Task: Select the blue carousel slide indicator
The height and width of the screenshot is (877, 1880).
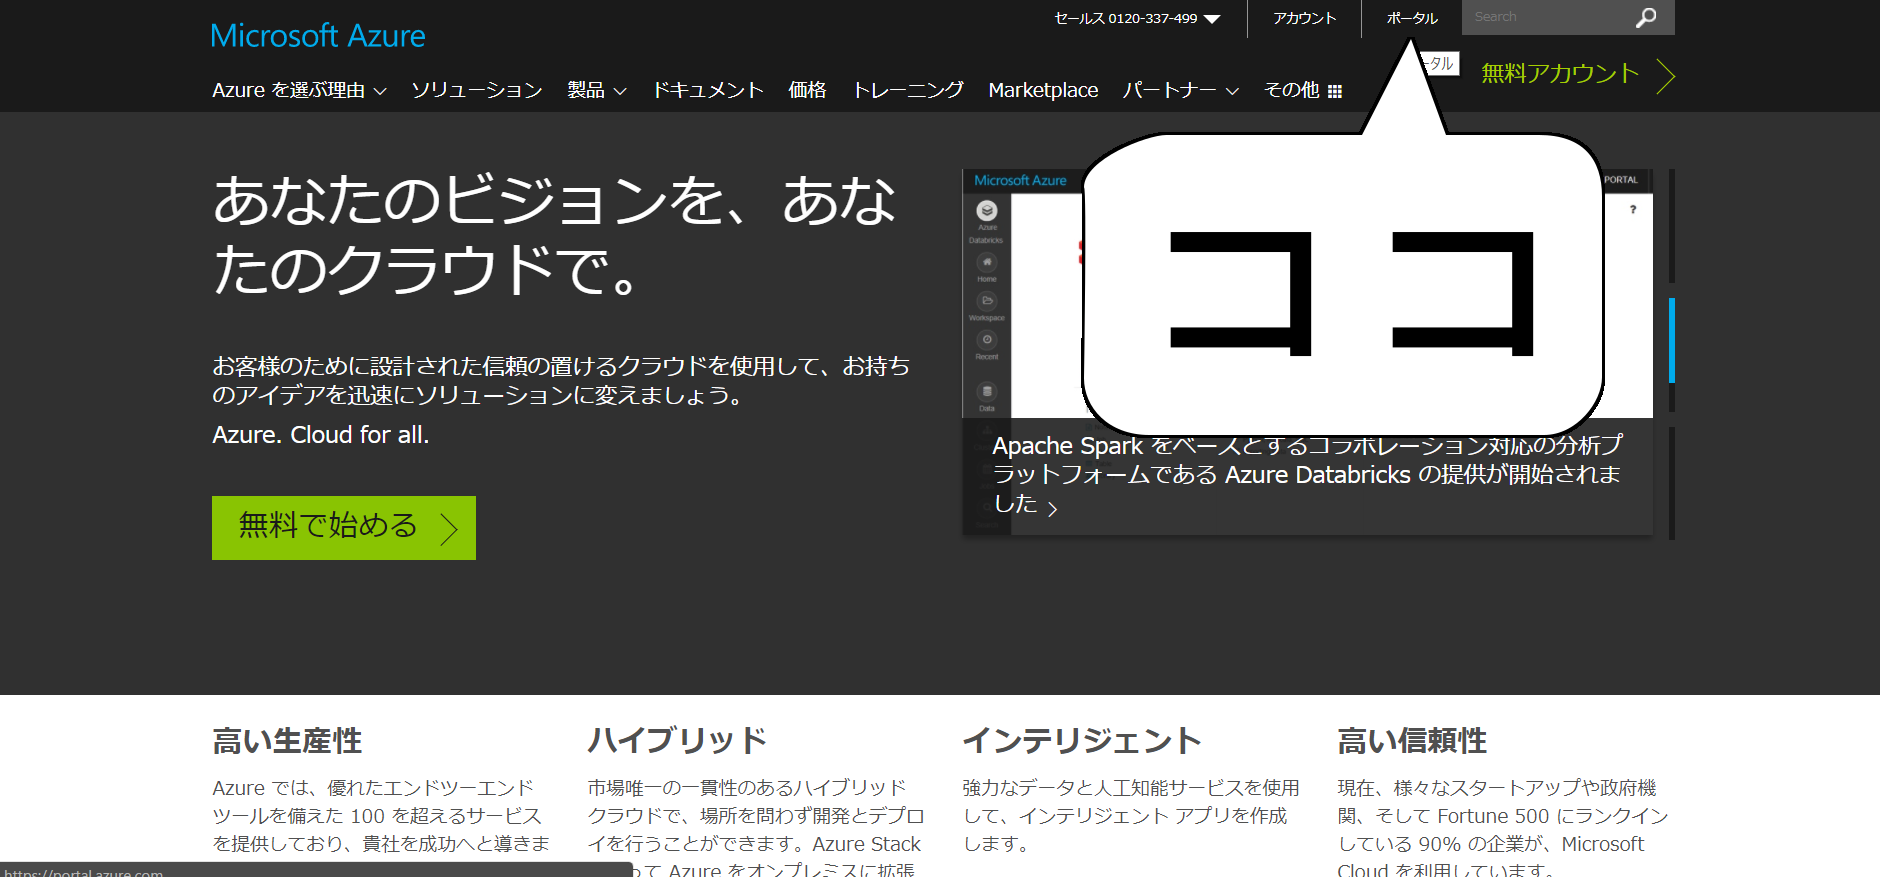Action: 1671,340
